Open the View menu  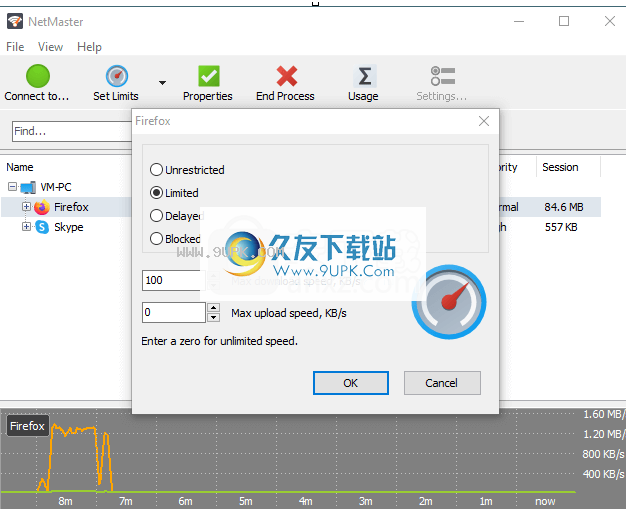coord(50,47)
